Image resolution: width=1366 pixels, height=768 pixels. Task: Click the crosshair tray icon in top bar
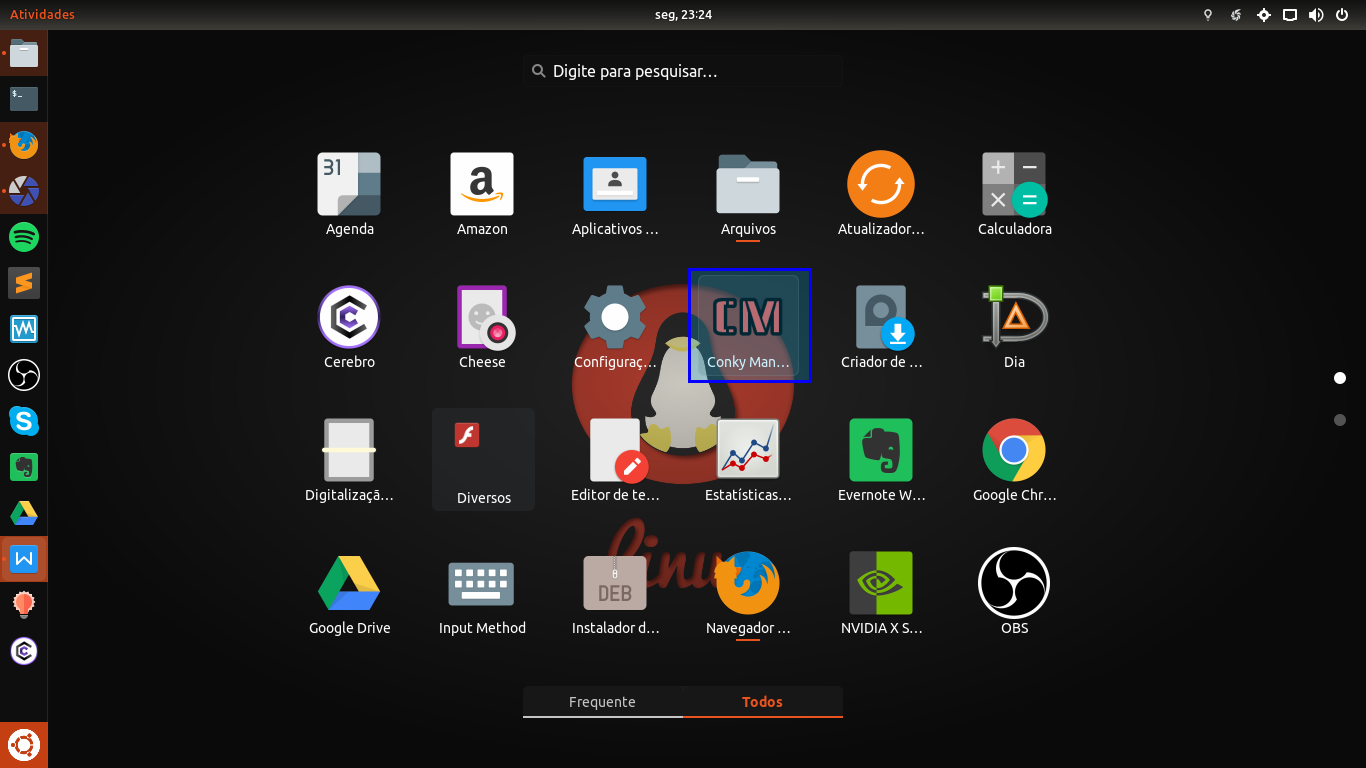[1264, 15]
